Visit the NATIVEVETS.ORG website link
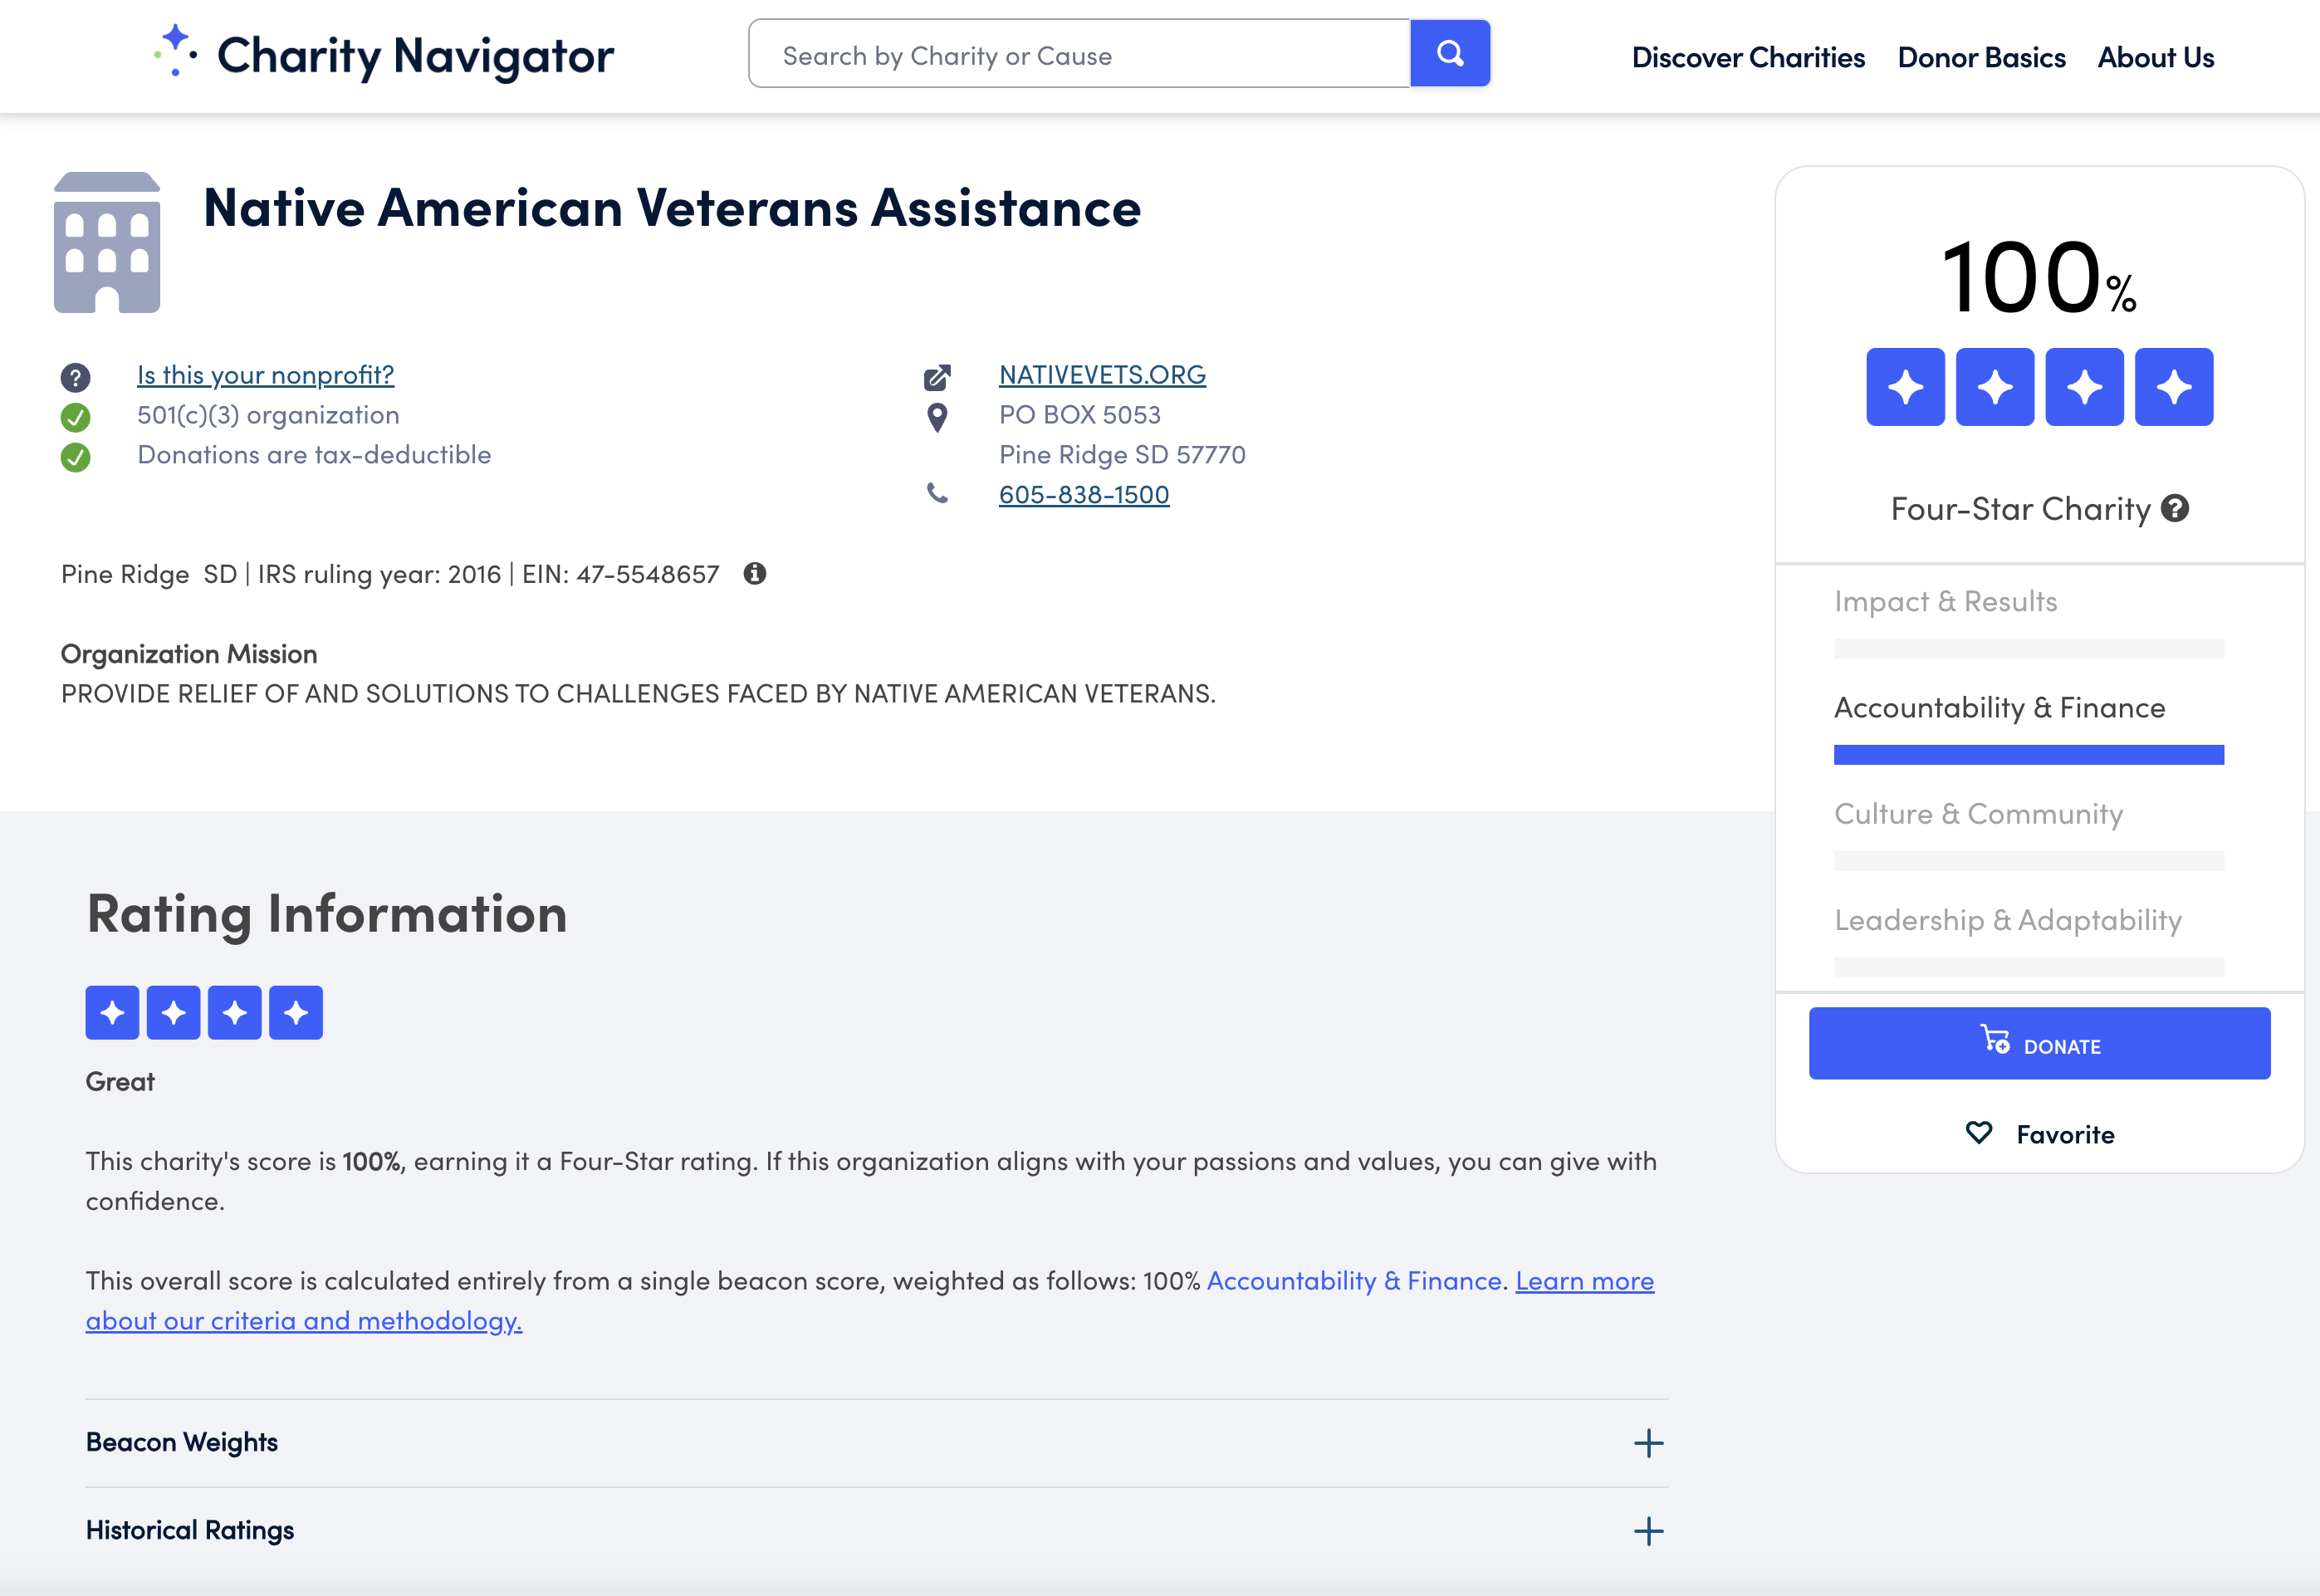 [x=1102, y=375]
